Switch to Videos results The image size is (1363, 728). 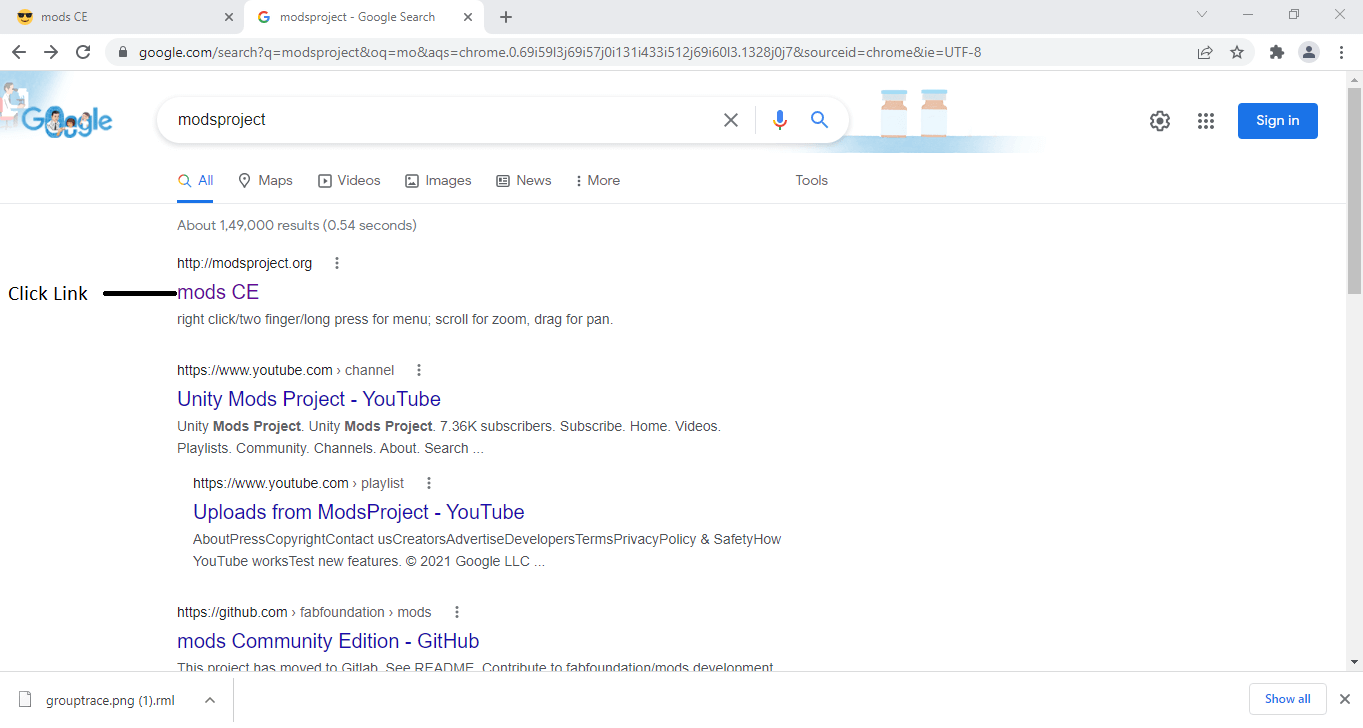pyautogui.click(x=349, y=181)
